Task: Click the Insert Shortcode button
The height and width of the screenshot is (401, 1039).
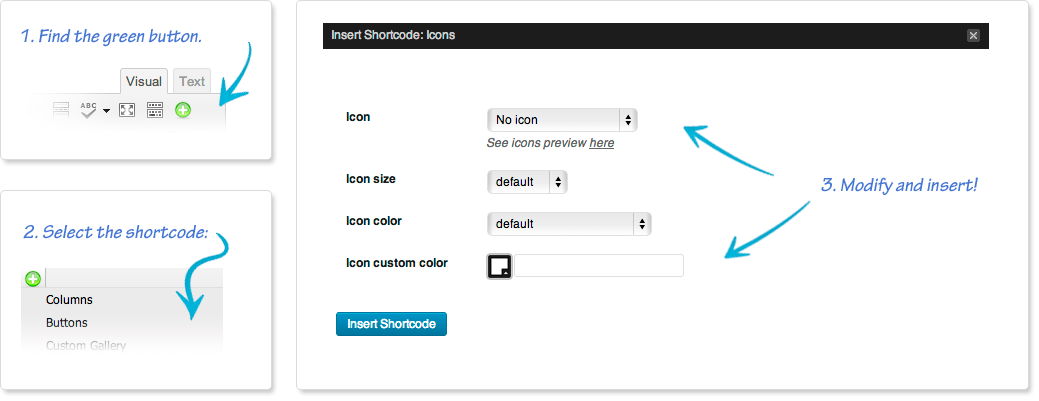Action: point(392,324)
